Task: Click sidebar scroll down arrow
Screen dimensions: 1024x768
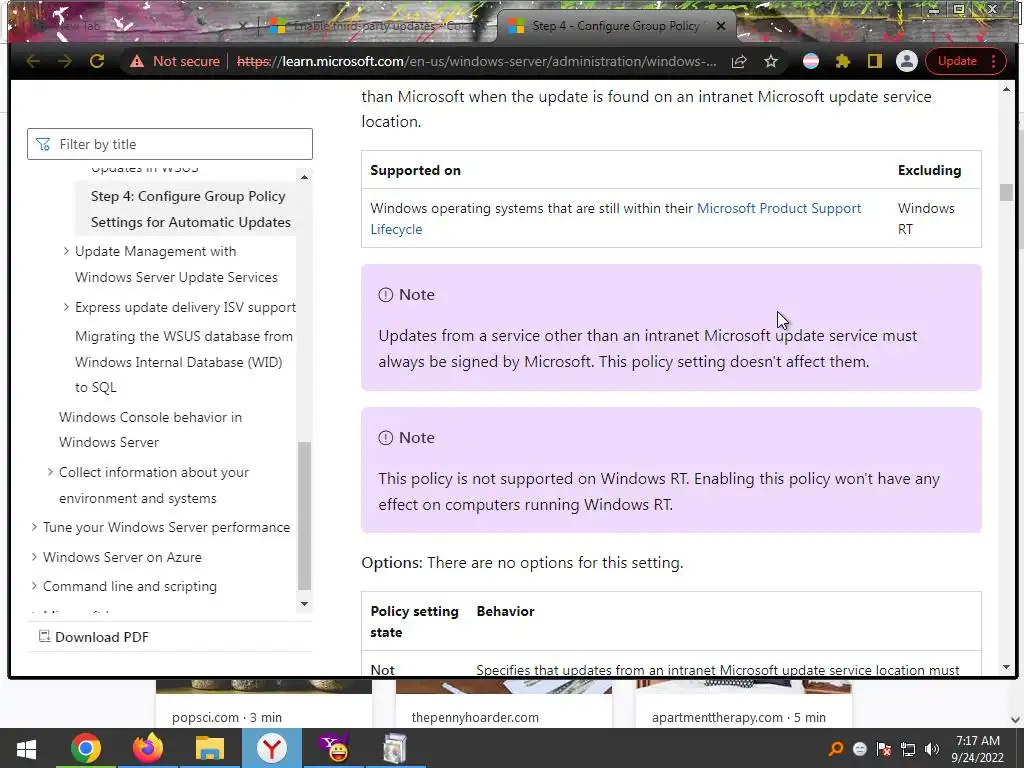Action: click(x=304, y=604)
